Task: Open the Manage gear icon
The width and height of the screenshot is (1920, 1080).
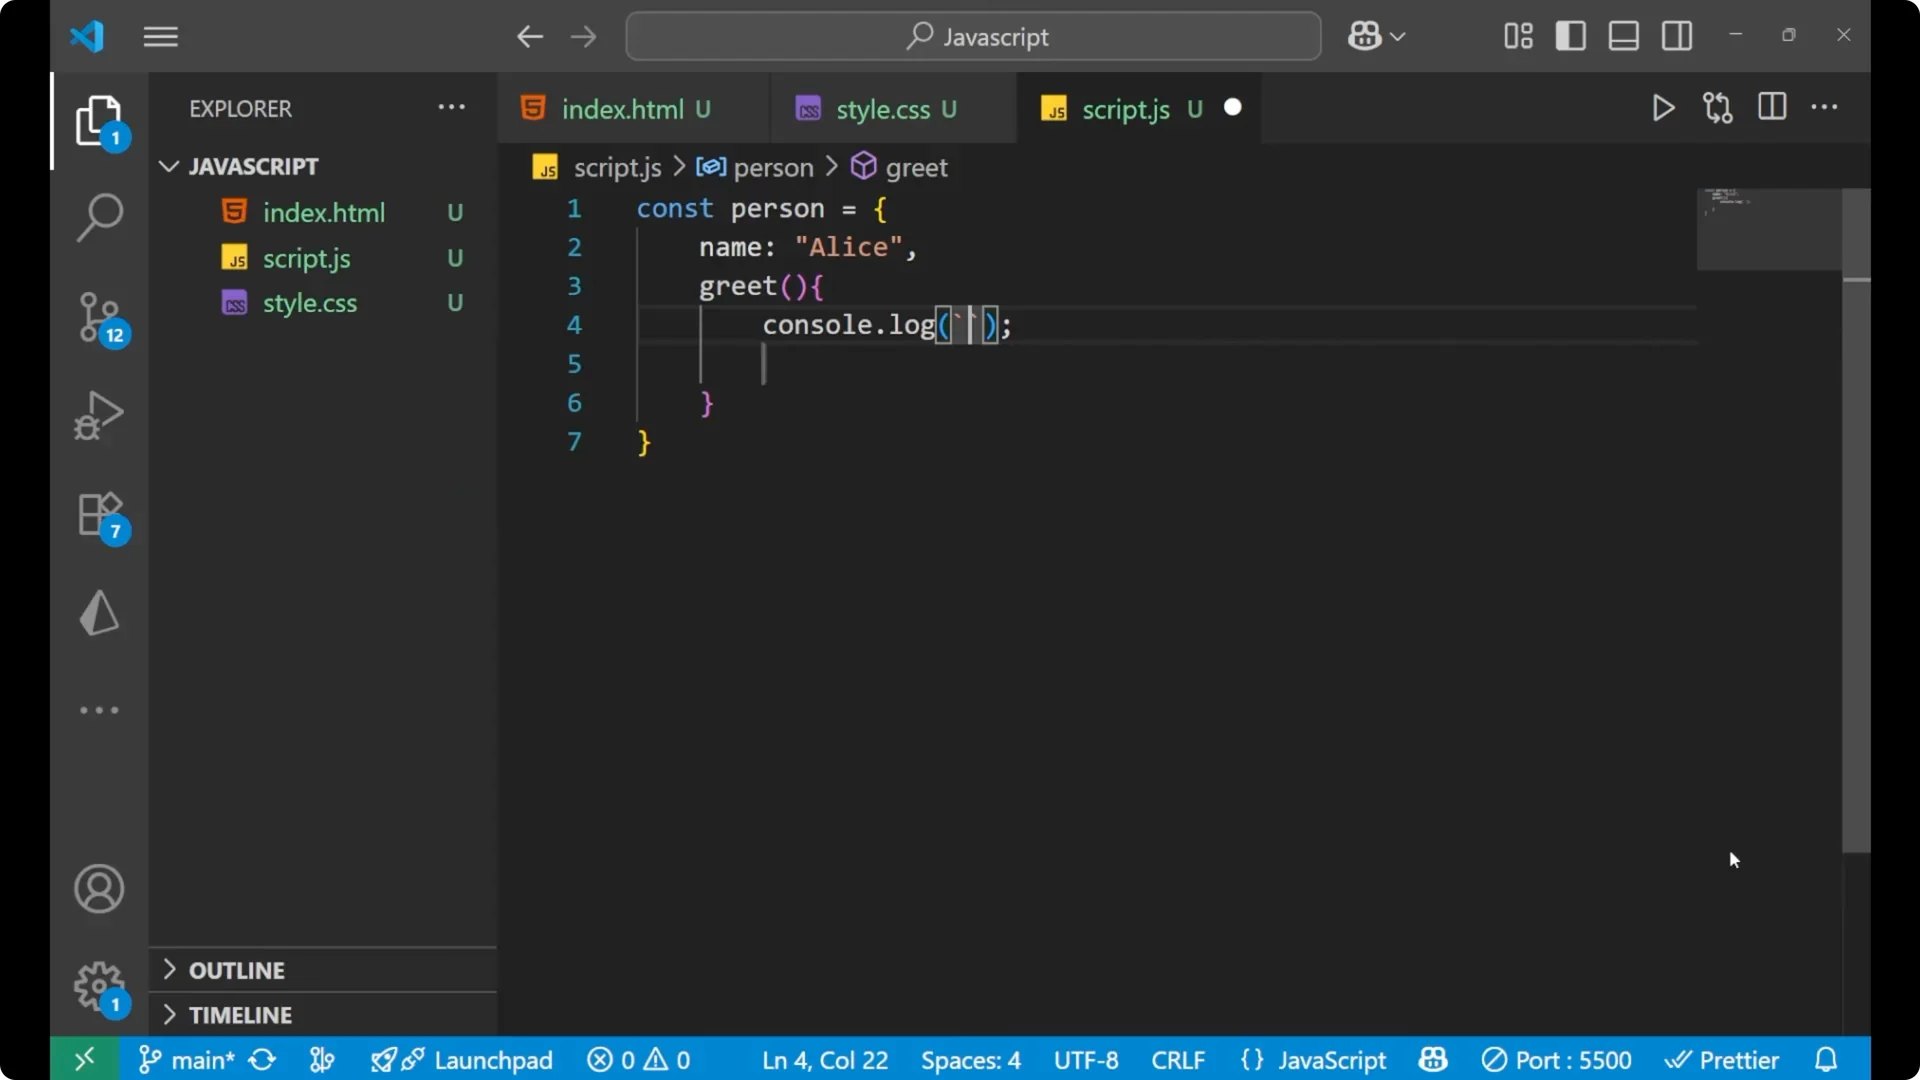Action: (x=99, y=987)
